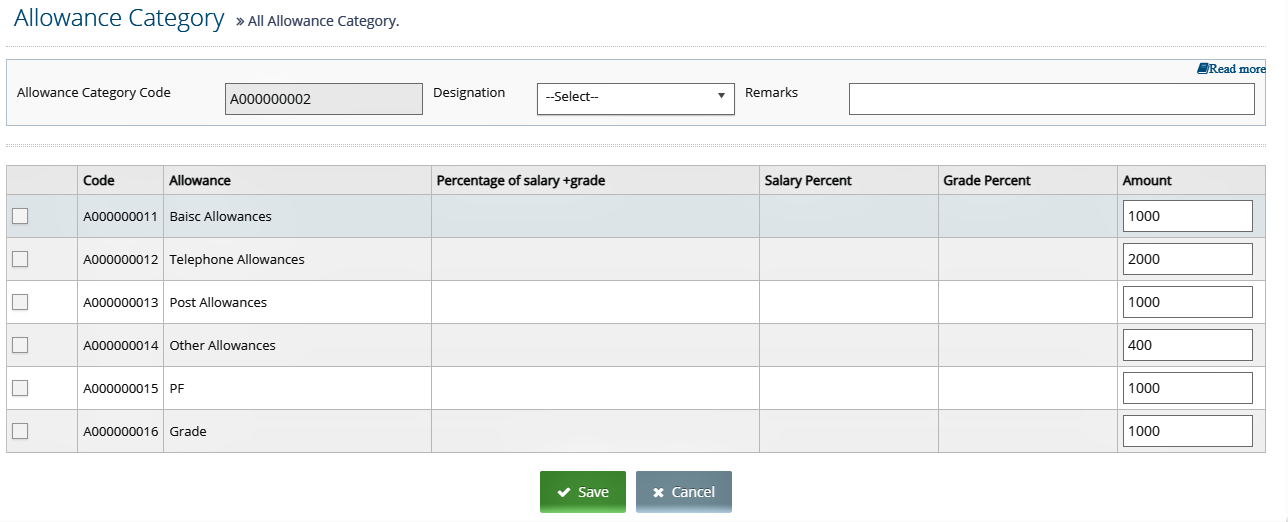Check the Other Allowances checkbox

20,345
